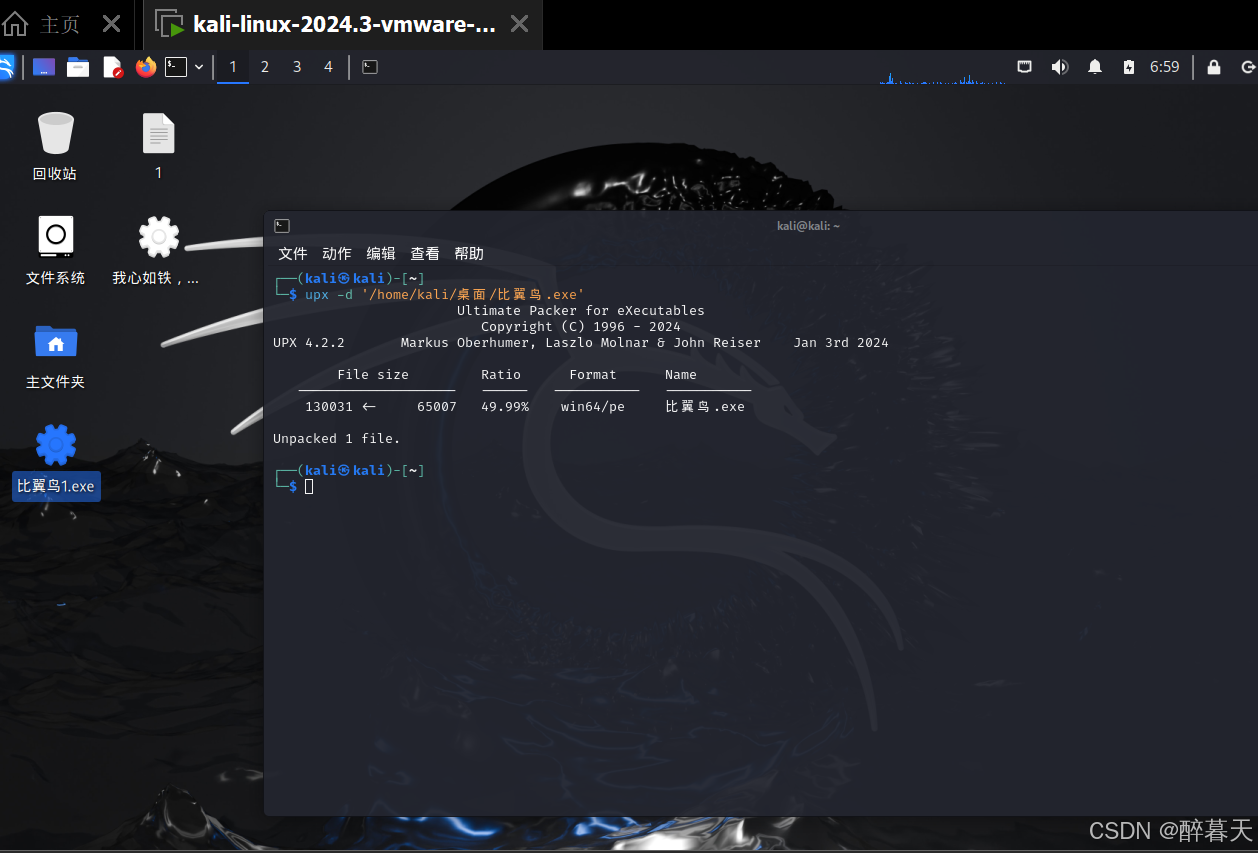This screenshot has width=1258, height=853.
Task: Open the 帮助 menu in terminal
Action: (469, 253)
